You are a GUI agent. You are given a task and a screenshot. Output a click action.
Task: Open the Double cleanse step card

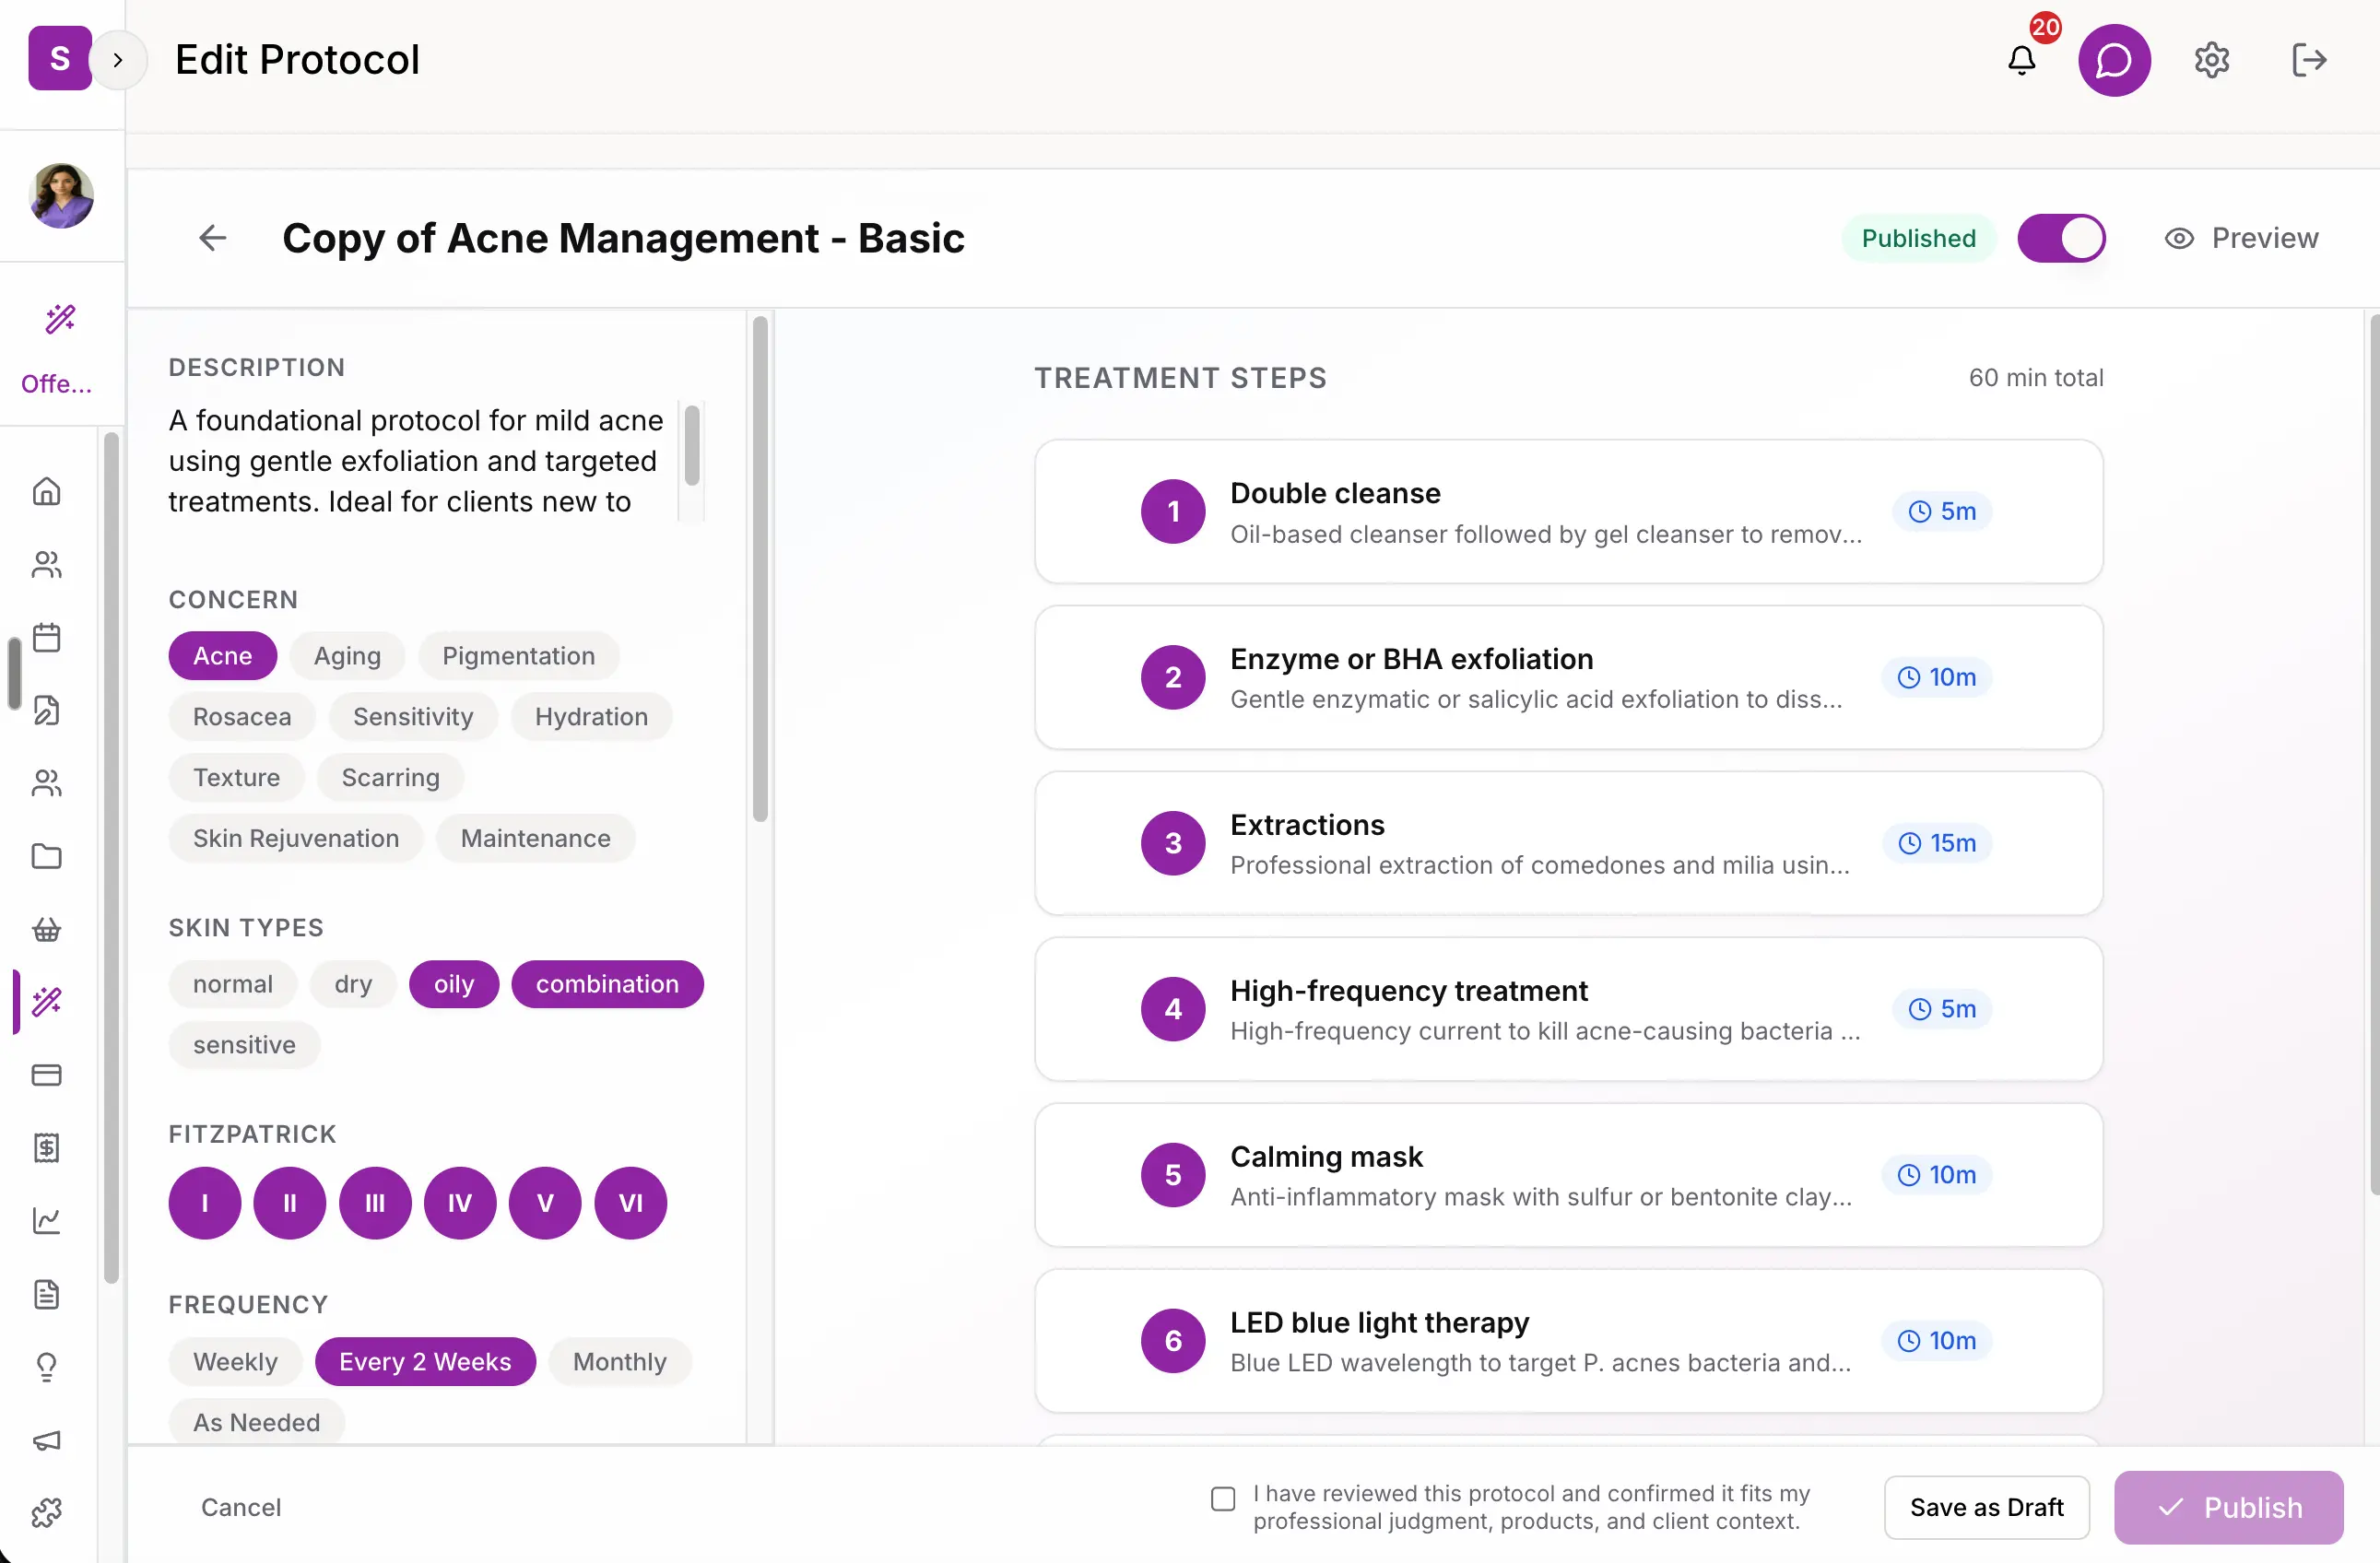1568,512
